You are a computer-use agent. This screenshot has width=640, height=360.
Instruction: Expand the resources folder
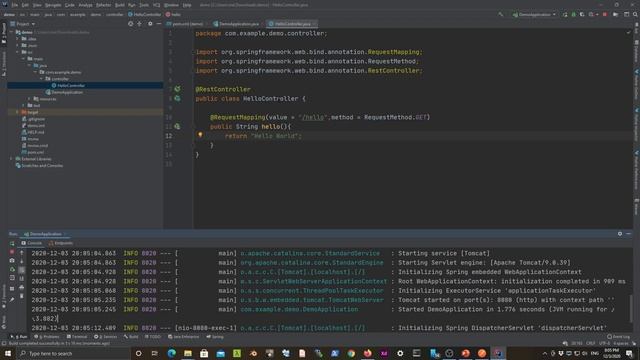(29, 99)
